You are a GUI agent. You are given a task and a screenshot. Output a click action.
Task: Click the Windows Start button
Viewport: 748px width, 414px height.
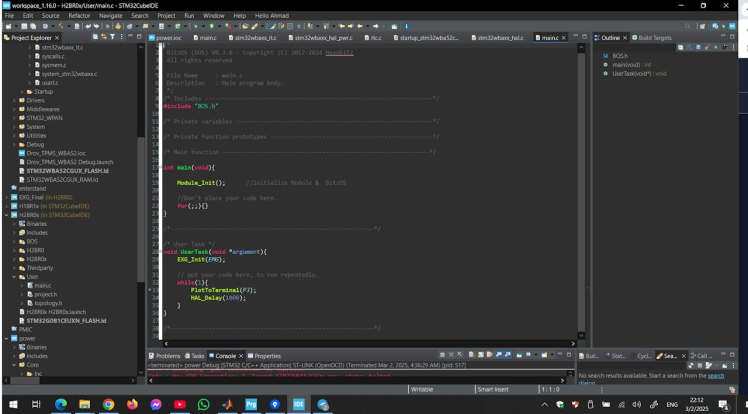pos(11,404)
